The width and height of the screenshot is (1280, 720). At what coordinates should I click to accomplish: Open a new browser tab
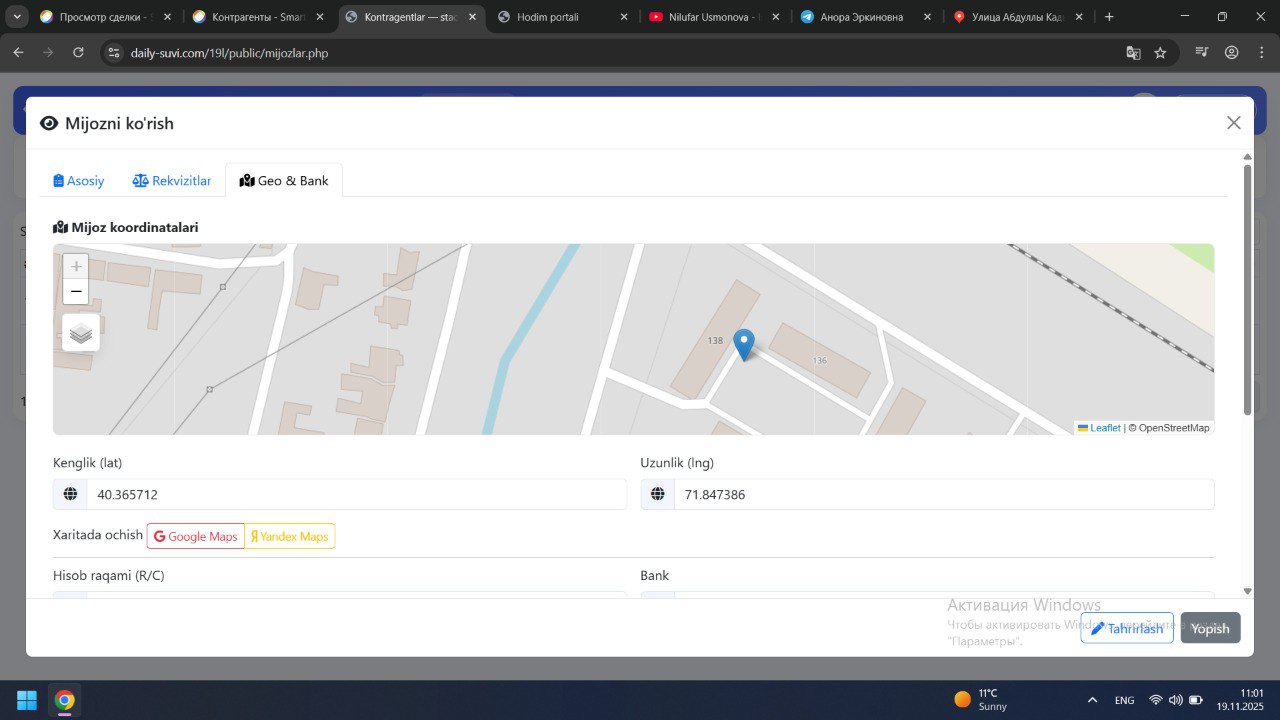click(x=1109, y=17)
